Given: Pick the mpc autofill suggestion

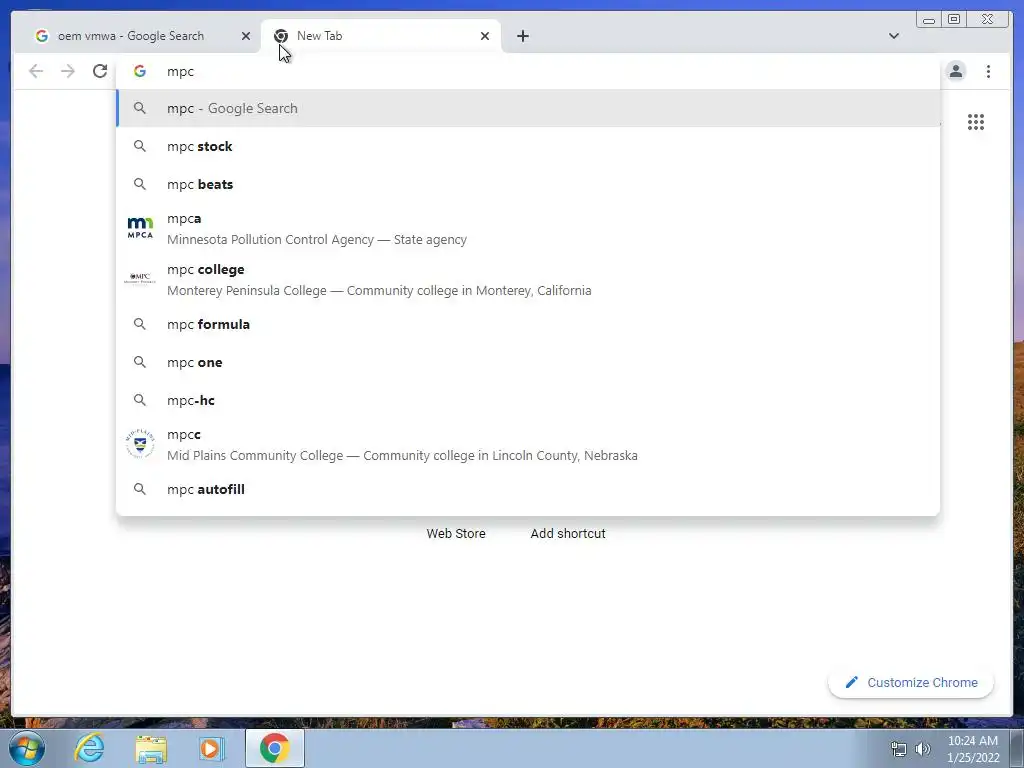Looking at the screenshot, I should coord(528,489).
